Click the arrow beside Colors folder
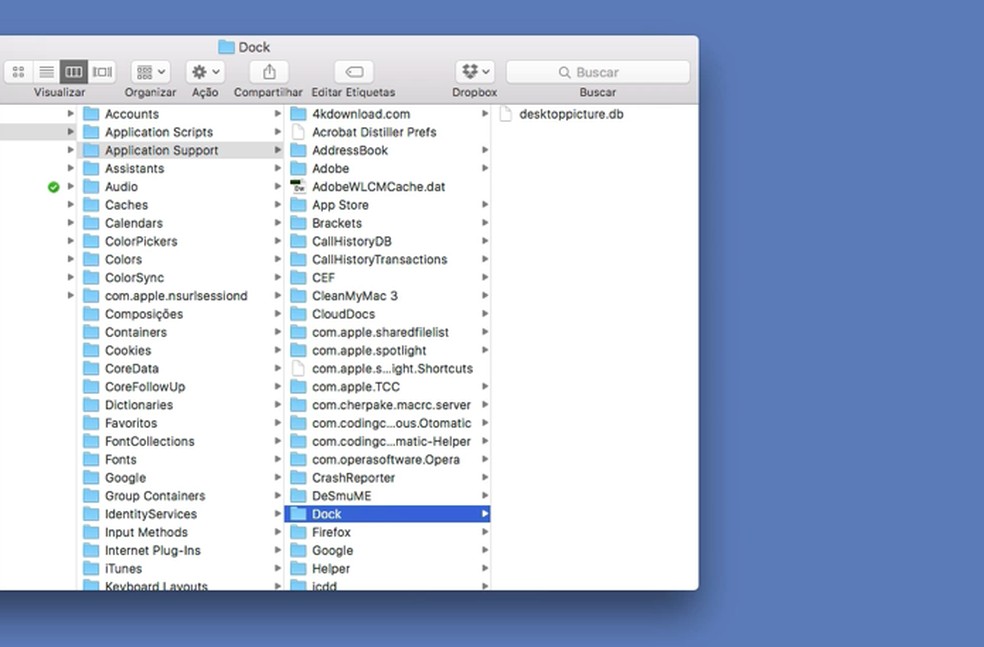984x647 pixels. click(277, 259)
